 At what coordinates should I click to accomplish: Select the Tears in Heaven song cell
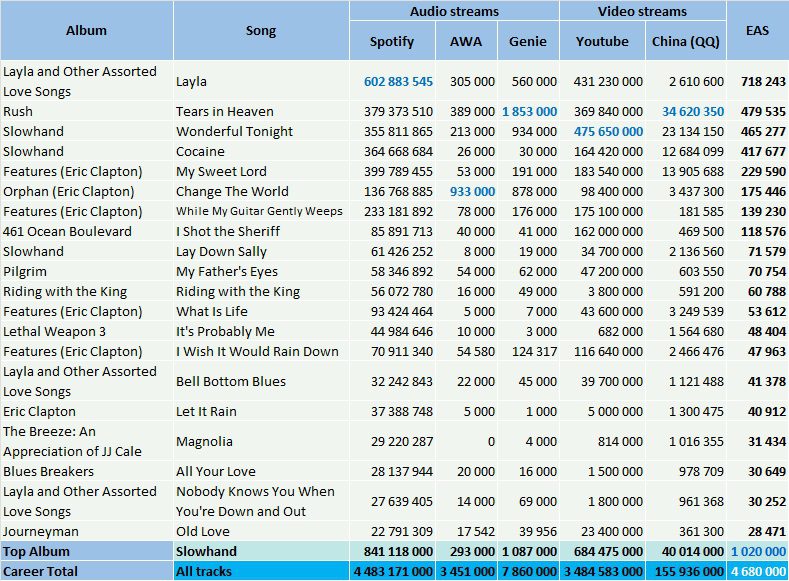[x=261, y=111]
